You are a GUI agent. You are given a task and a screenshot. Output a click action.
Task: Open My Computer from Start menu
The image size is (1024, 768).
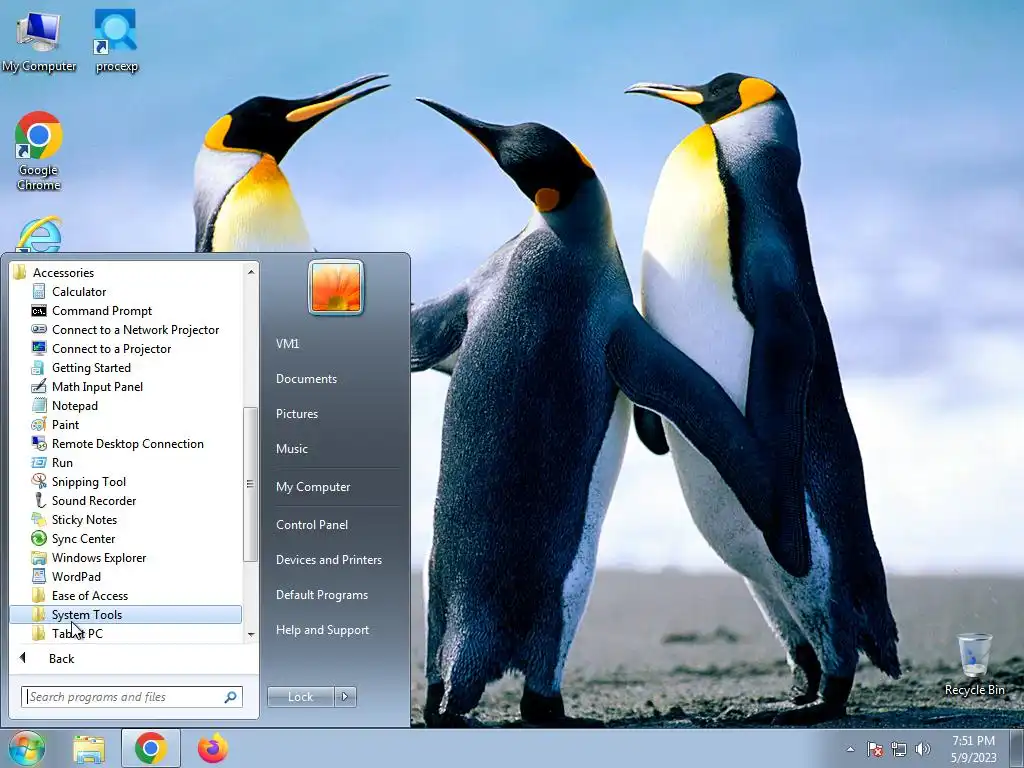[313, 487]
